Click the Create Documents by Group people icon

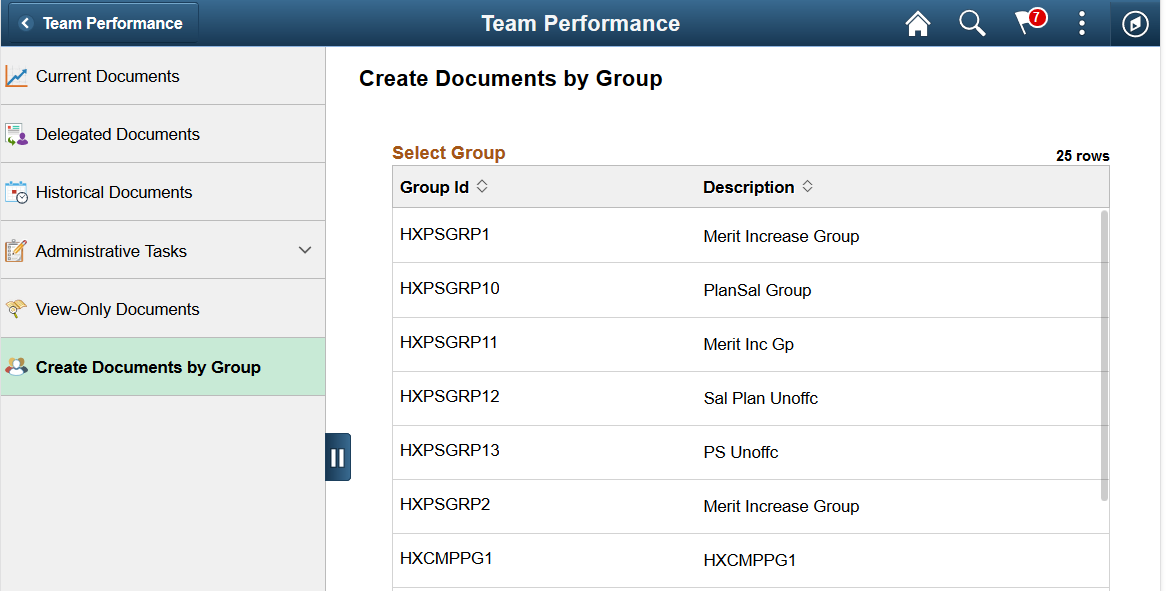pyautogui.click(x=16, y=367)
